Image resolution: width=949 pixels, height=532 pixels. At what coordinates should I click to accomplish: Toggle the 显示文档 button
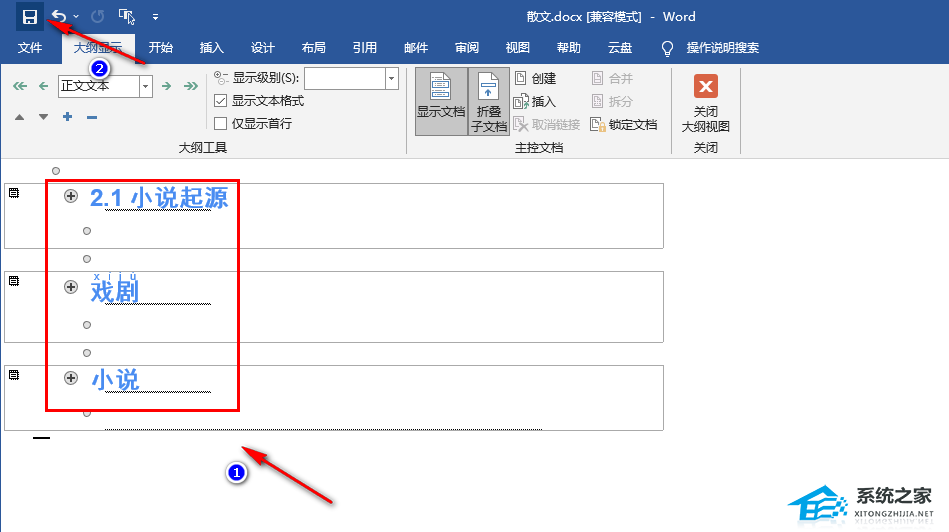tap(441, 101)
